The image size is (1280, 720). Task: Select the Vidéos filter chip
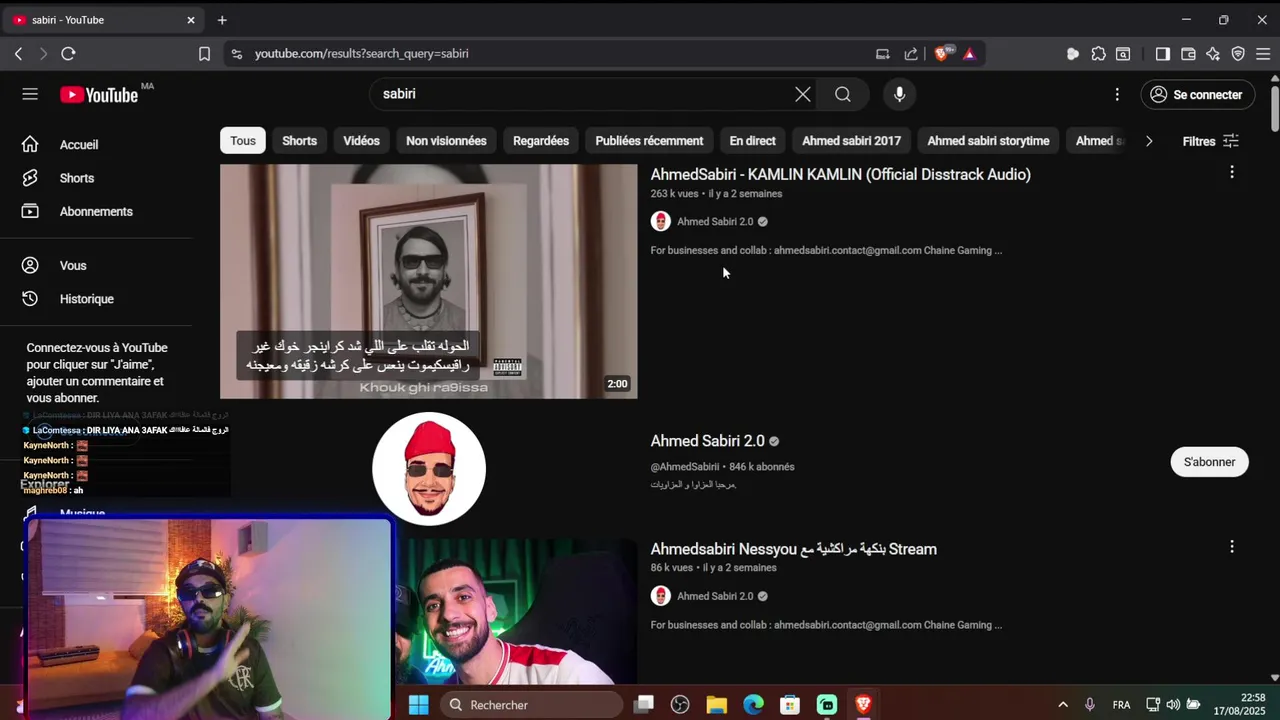click(x=361, y=141)
